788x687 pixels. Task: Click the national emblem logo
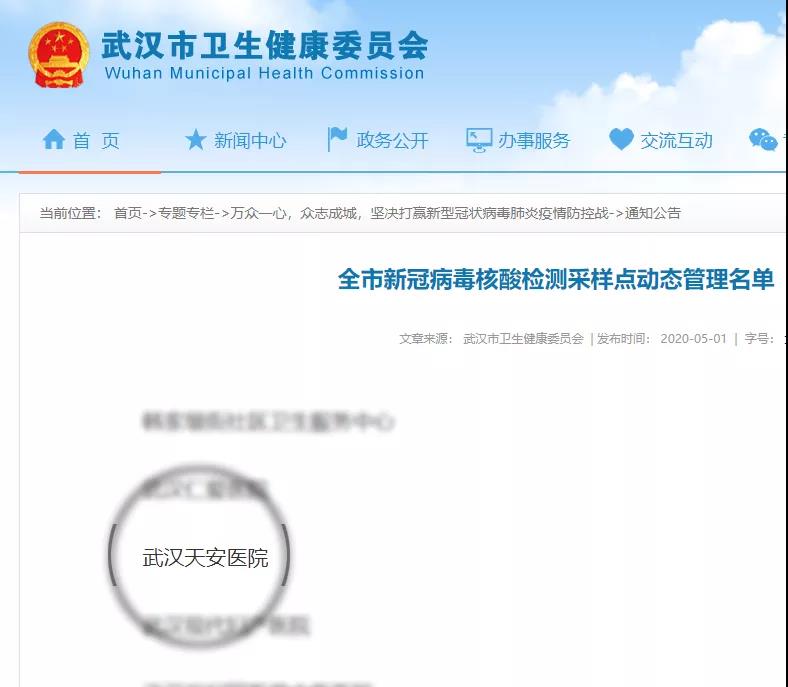pos(59,55)
